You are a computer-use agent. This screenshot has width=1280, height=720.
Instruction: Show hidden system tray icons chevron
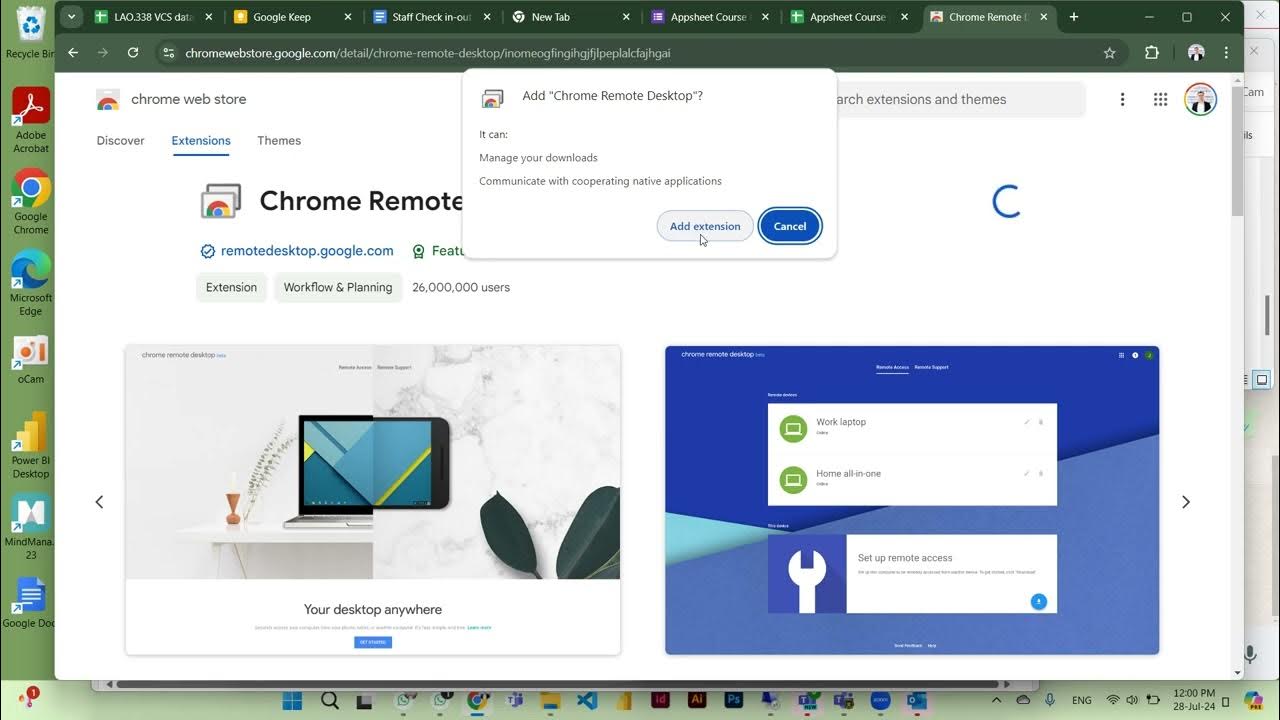coord(998,701)
